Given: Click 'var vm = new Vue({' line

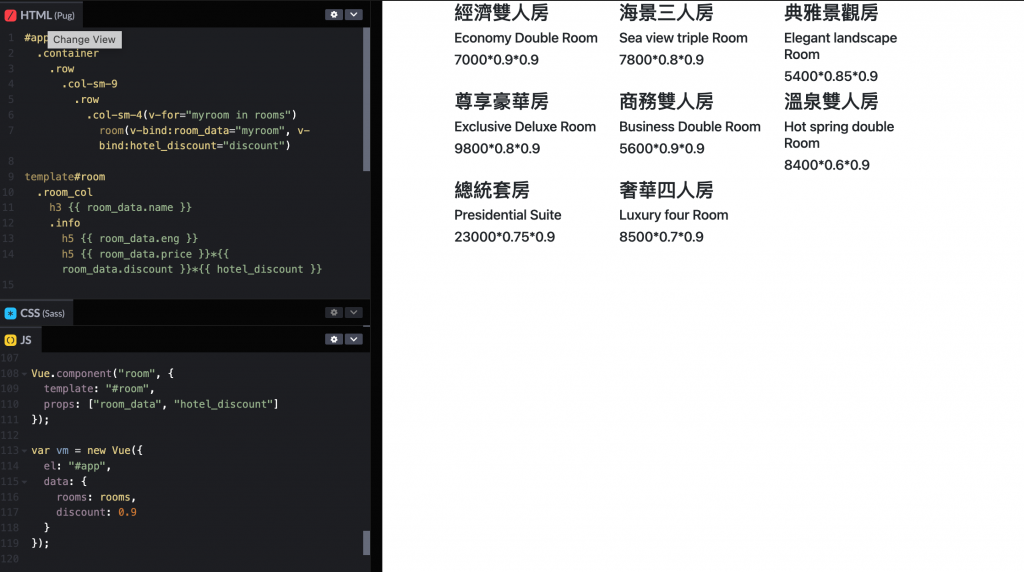Looking at the screenshot, I should click(87, 451).
